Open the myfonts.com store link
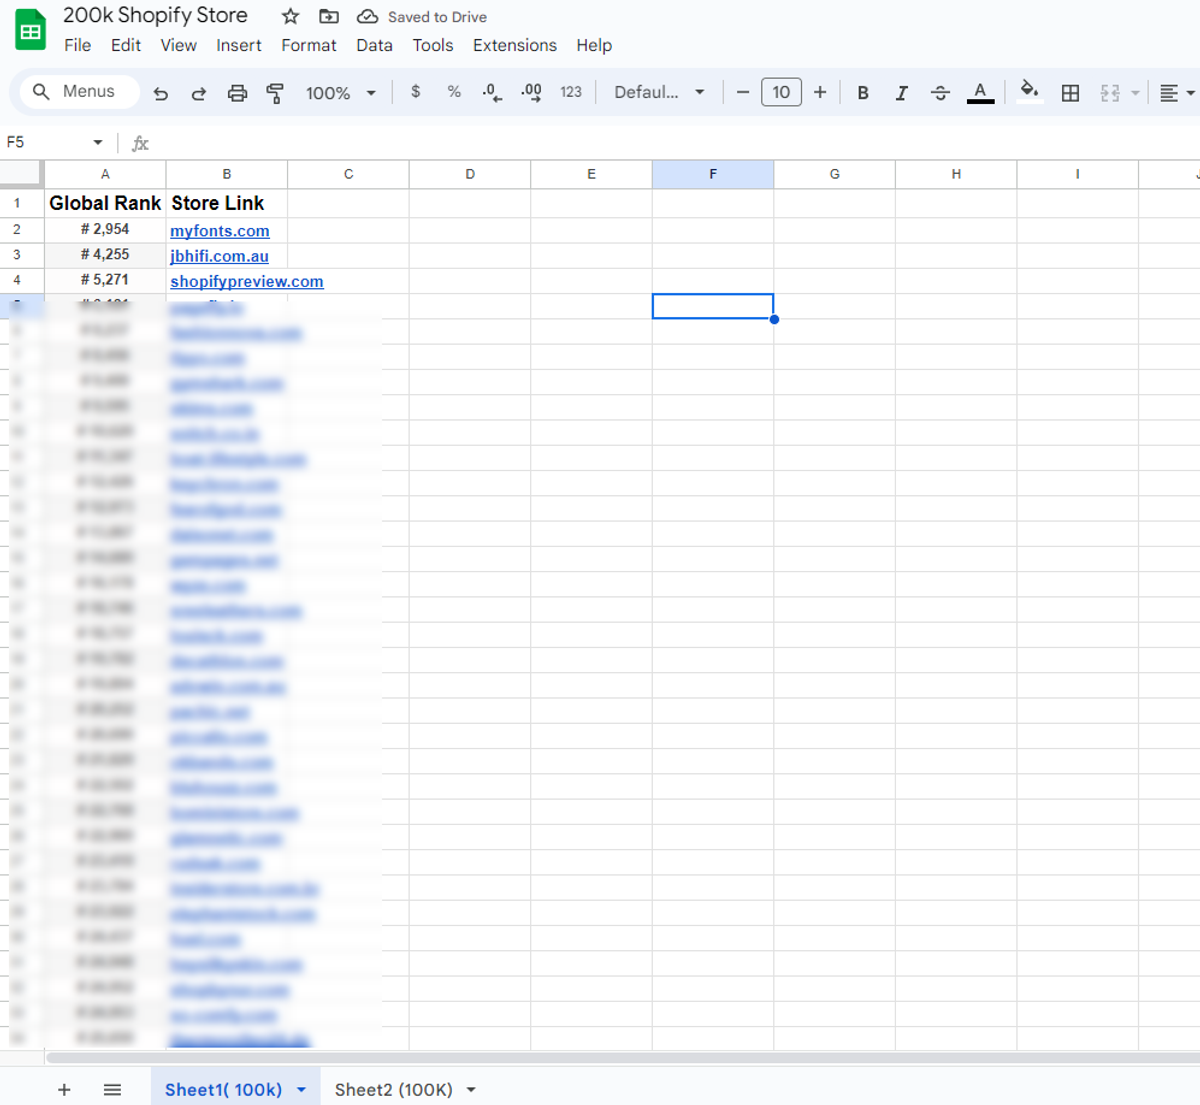The width and height of the screenshot is (1200, 1105). point(219,231)
